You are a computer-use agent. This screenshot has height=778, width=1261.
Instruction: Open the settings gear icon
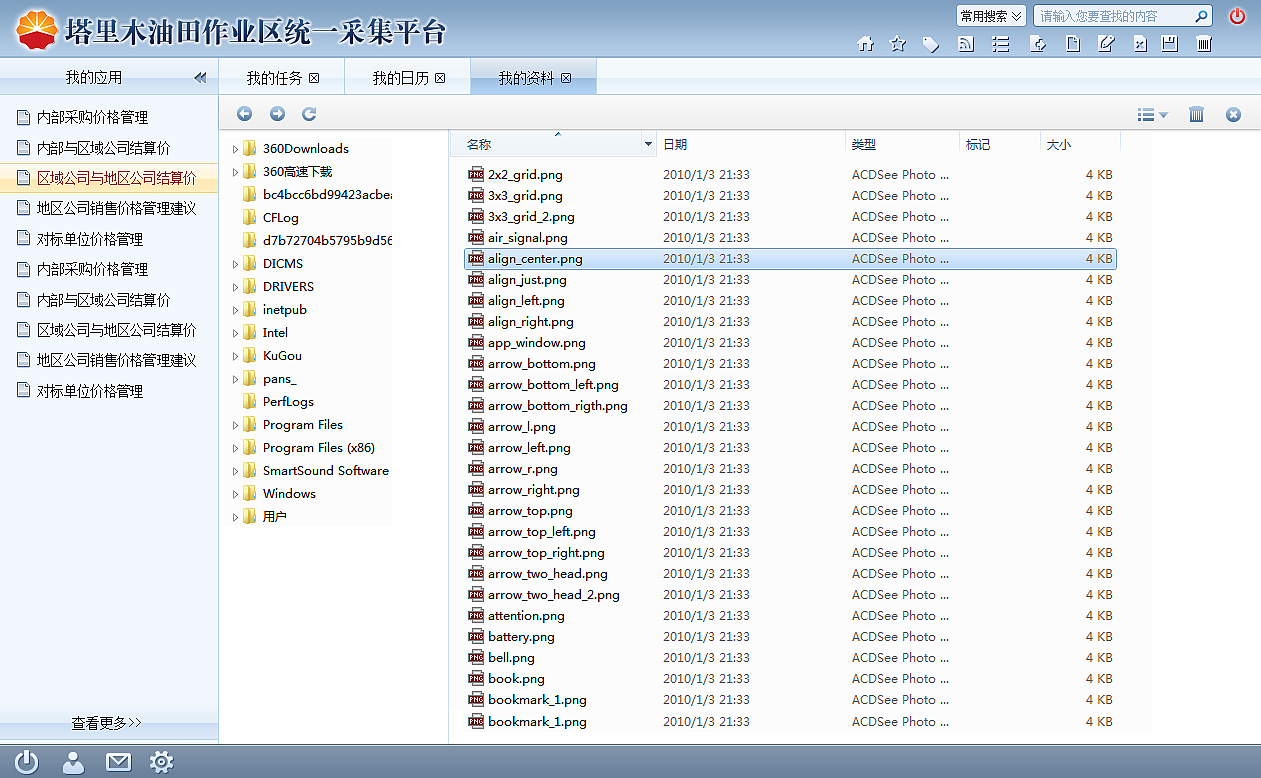[x=161, y=762]
